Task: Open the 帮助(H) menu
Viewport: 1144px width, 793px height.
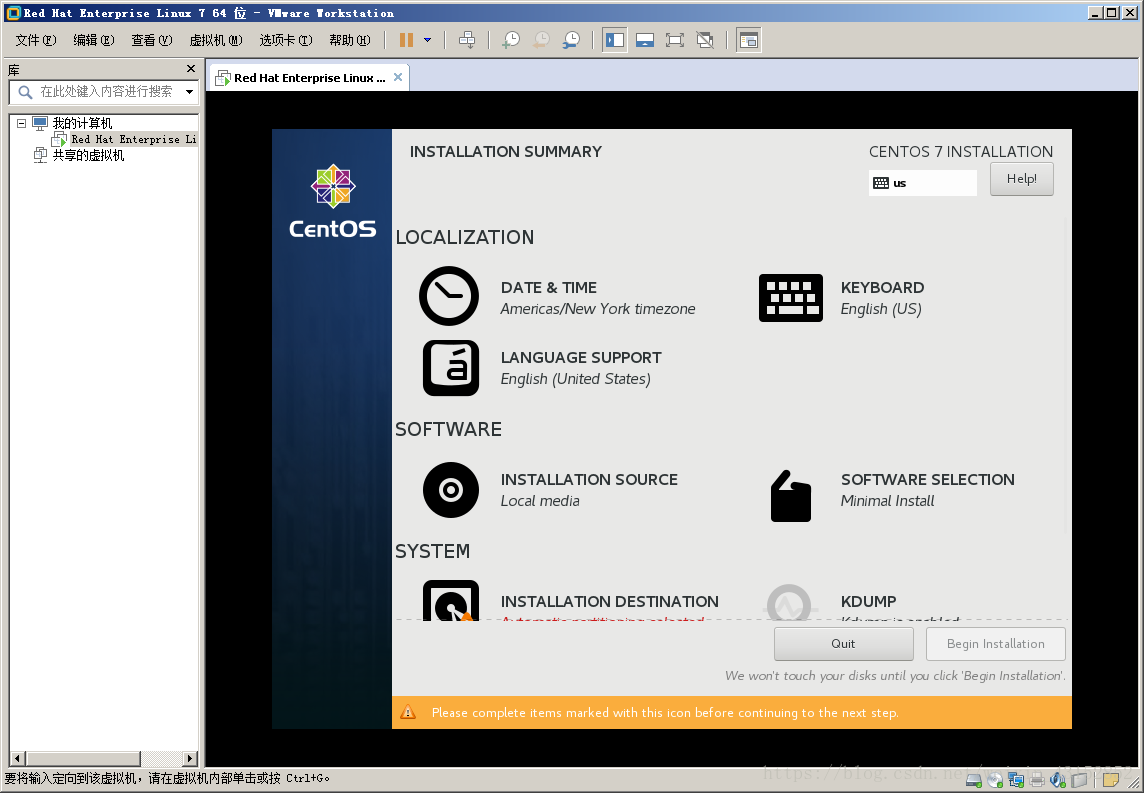Action: pyautogui.click(x=349, y=40)
